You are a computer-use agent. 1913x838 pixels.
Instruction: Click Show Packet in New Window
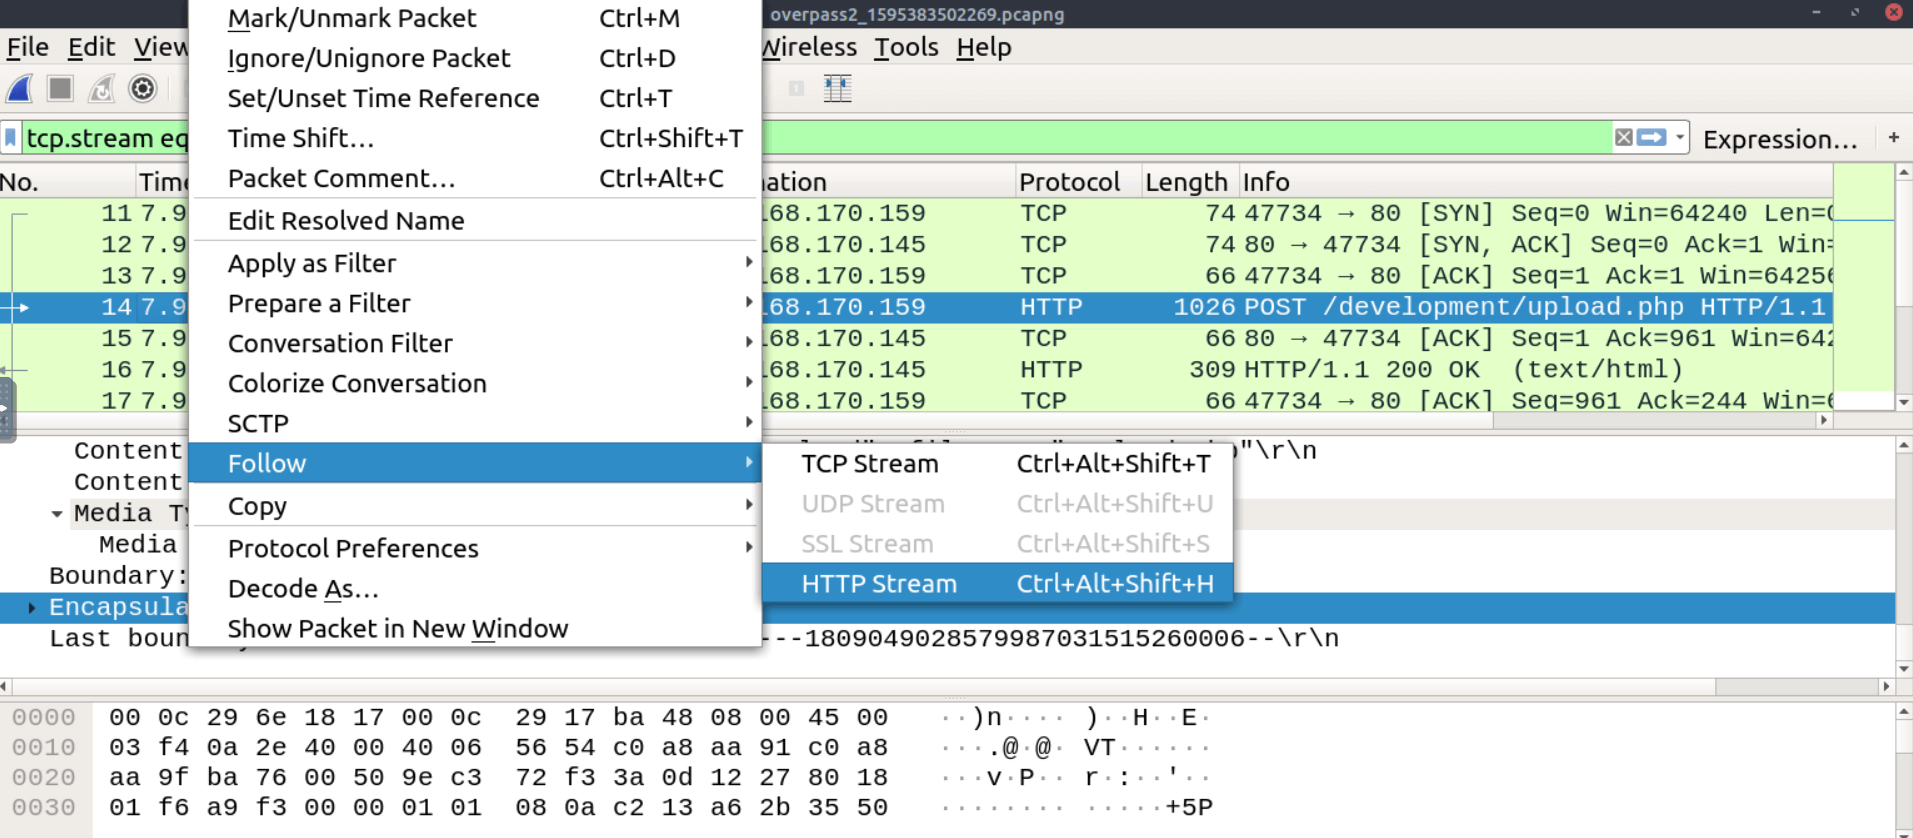click(397, 629)
